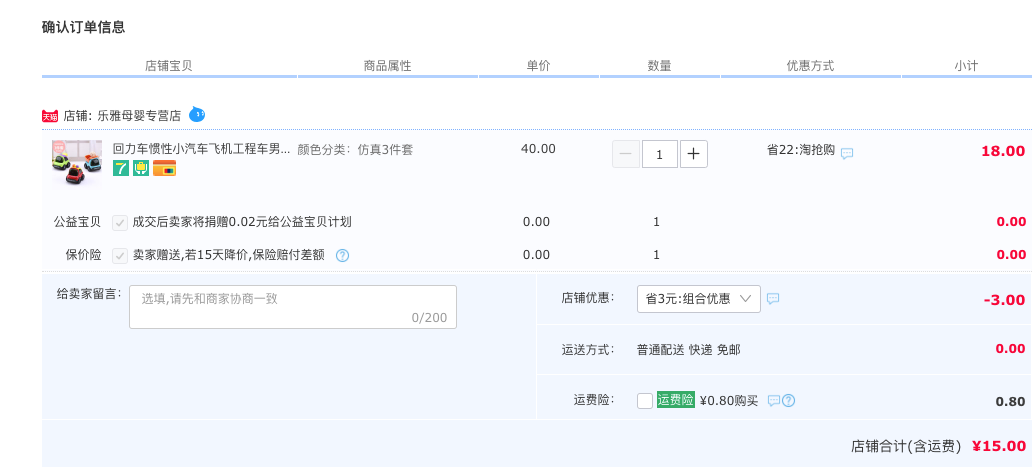Click the 省22:淘抢购 discount text
The width and height of the screenshot is (1036, 467).
click(801, 150)
